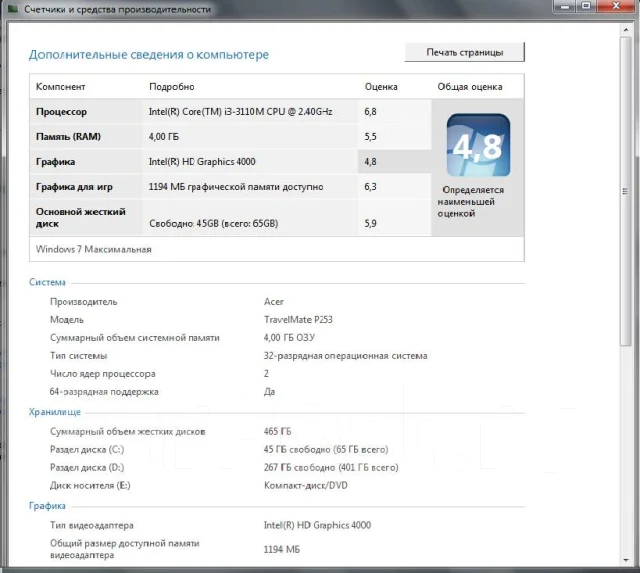640x573 pixels.
Task: Click the Раздел диска (D:) label
Action: (87, 468)
